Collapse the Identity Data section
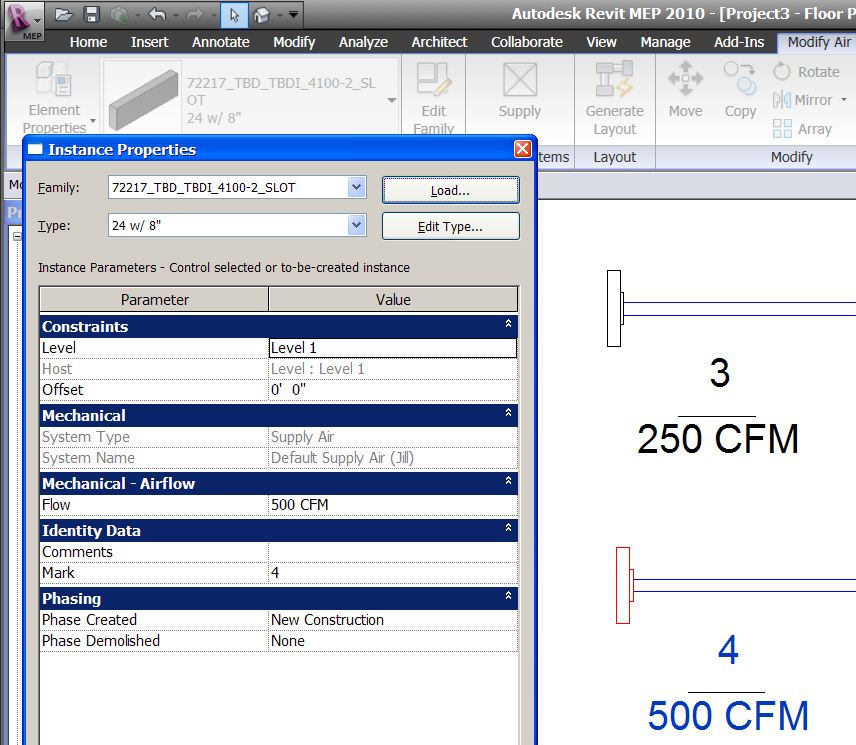 pyautogui.click(x=508, y=528)
